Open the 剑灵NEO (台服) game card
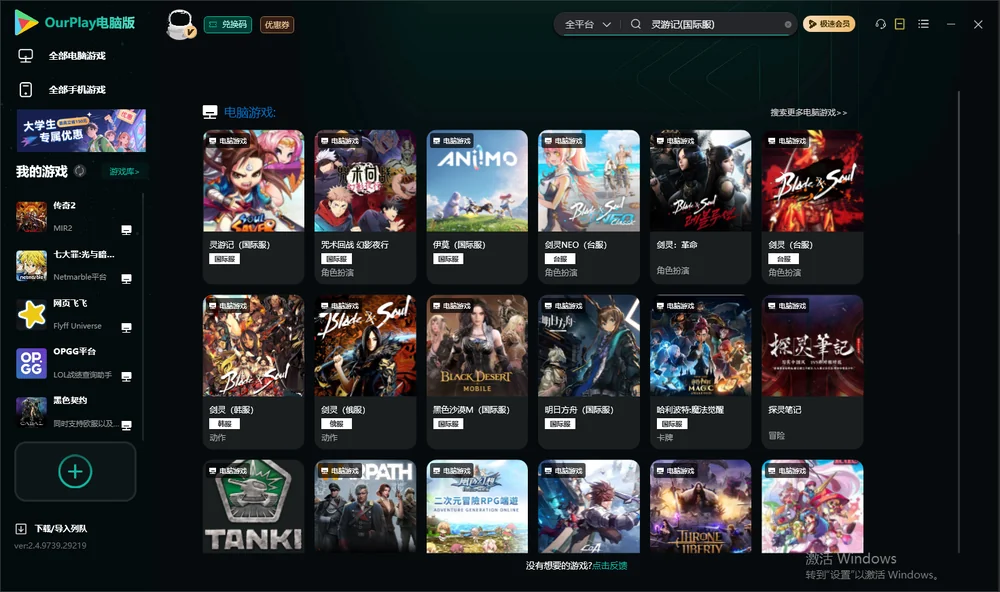 tap(589, 207)
